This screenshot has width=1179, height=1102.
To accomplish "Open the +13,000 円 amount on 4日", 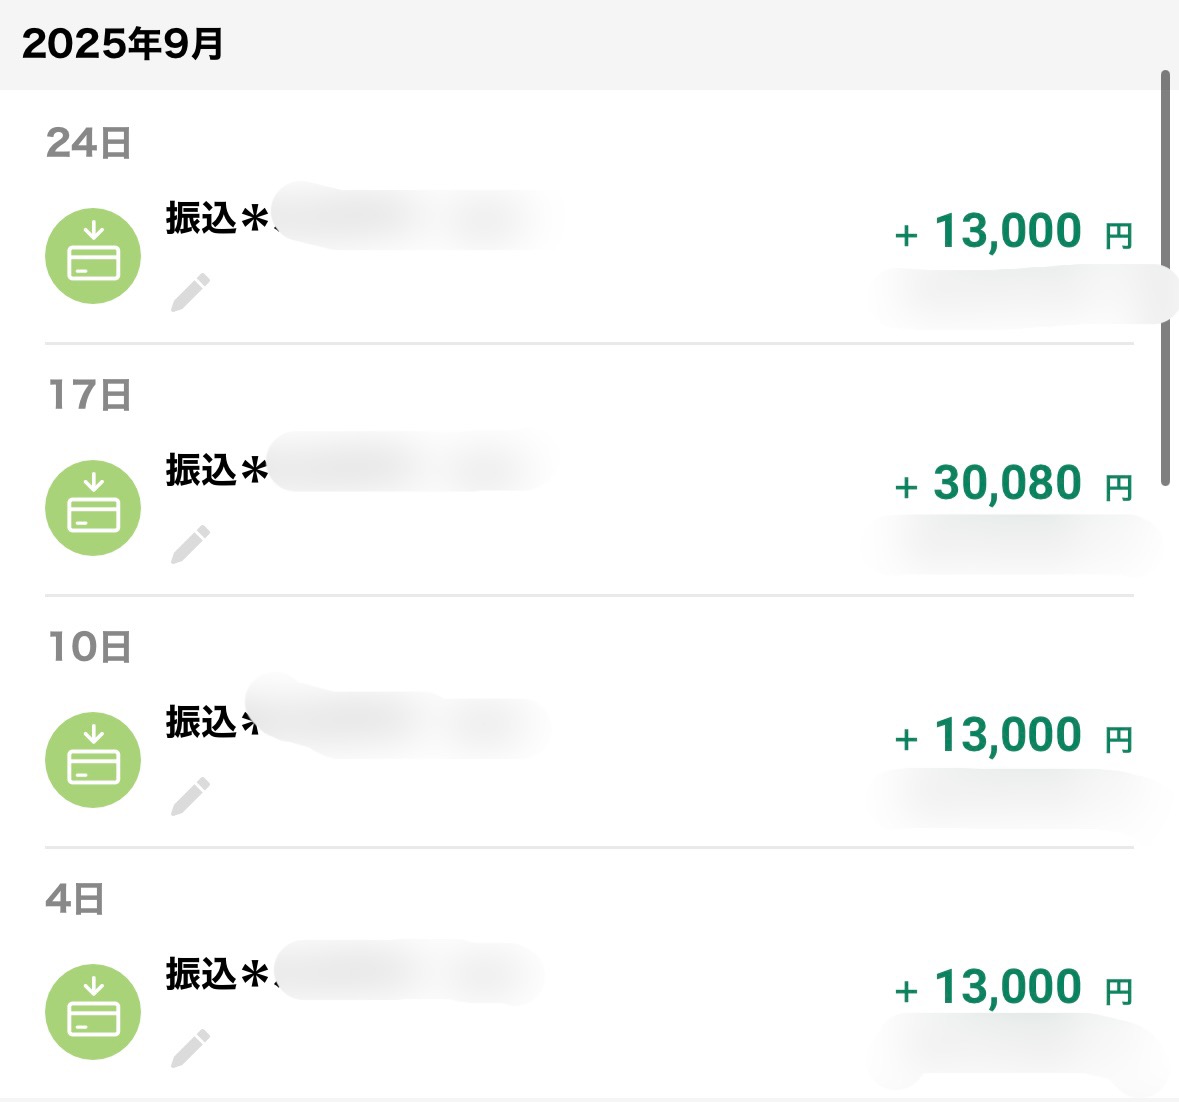I will point(1013,988).
